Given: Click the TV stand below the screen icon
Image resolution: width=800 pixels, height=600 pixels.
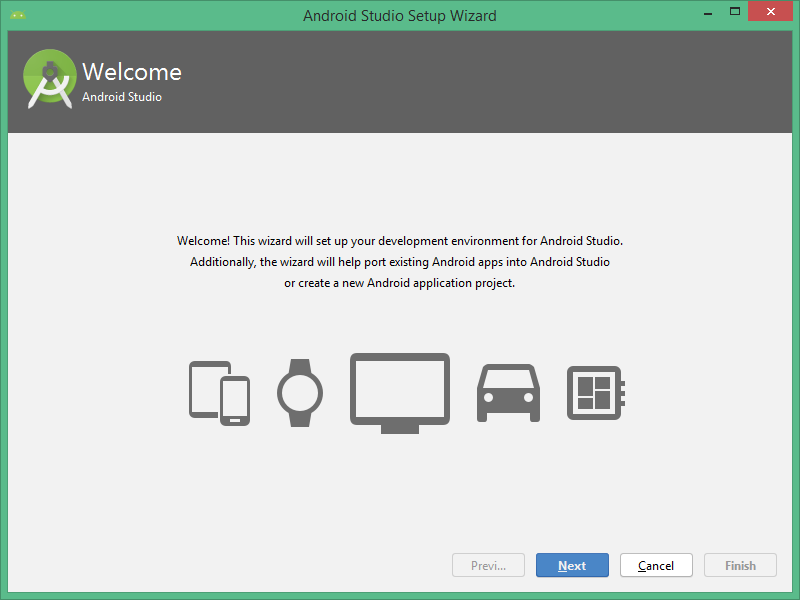Looking at the screenshot, I should (399, 428).
